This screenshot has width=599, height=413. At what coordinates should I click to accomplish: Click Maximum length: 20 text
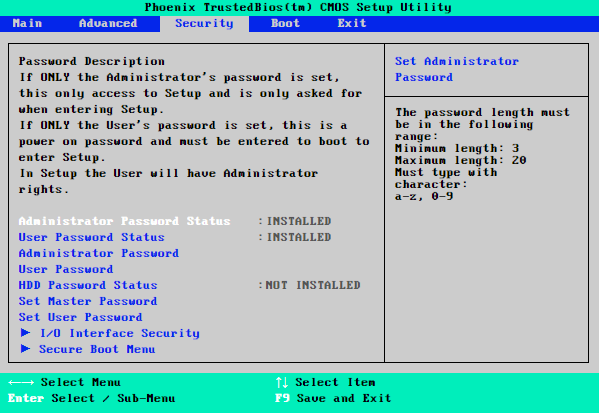tap(461, 160)
